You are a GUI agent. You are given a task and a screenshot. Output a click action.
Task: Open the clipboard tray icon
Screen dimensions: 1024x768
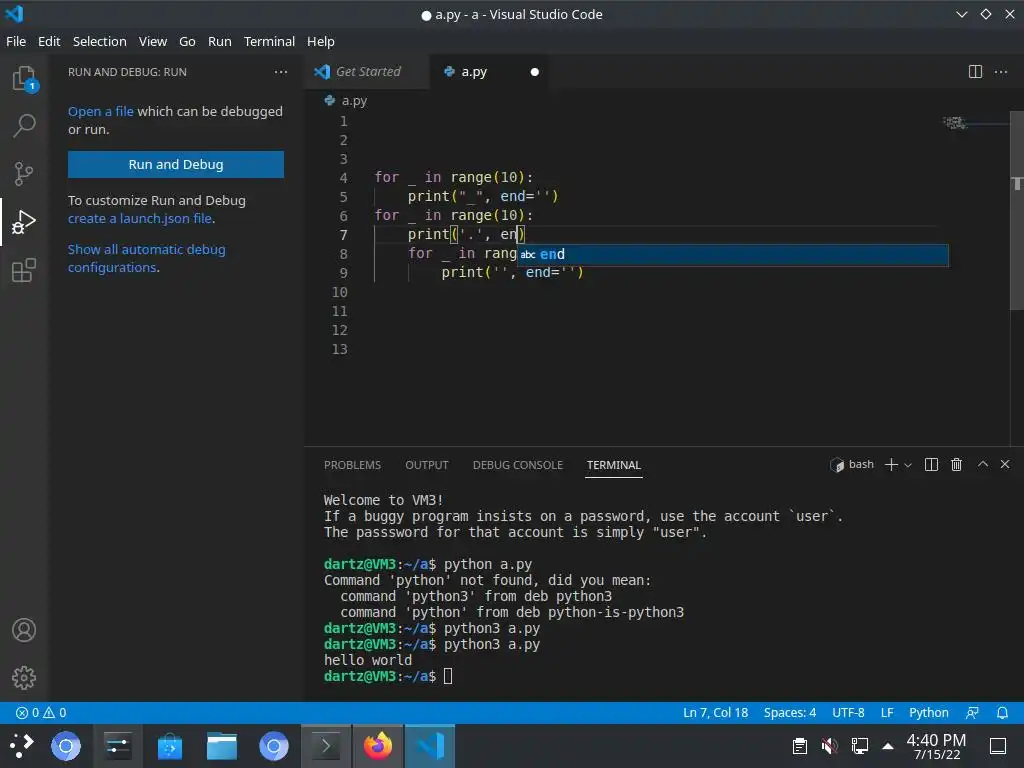pos(799,746)
